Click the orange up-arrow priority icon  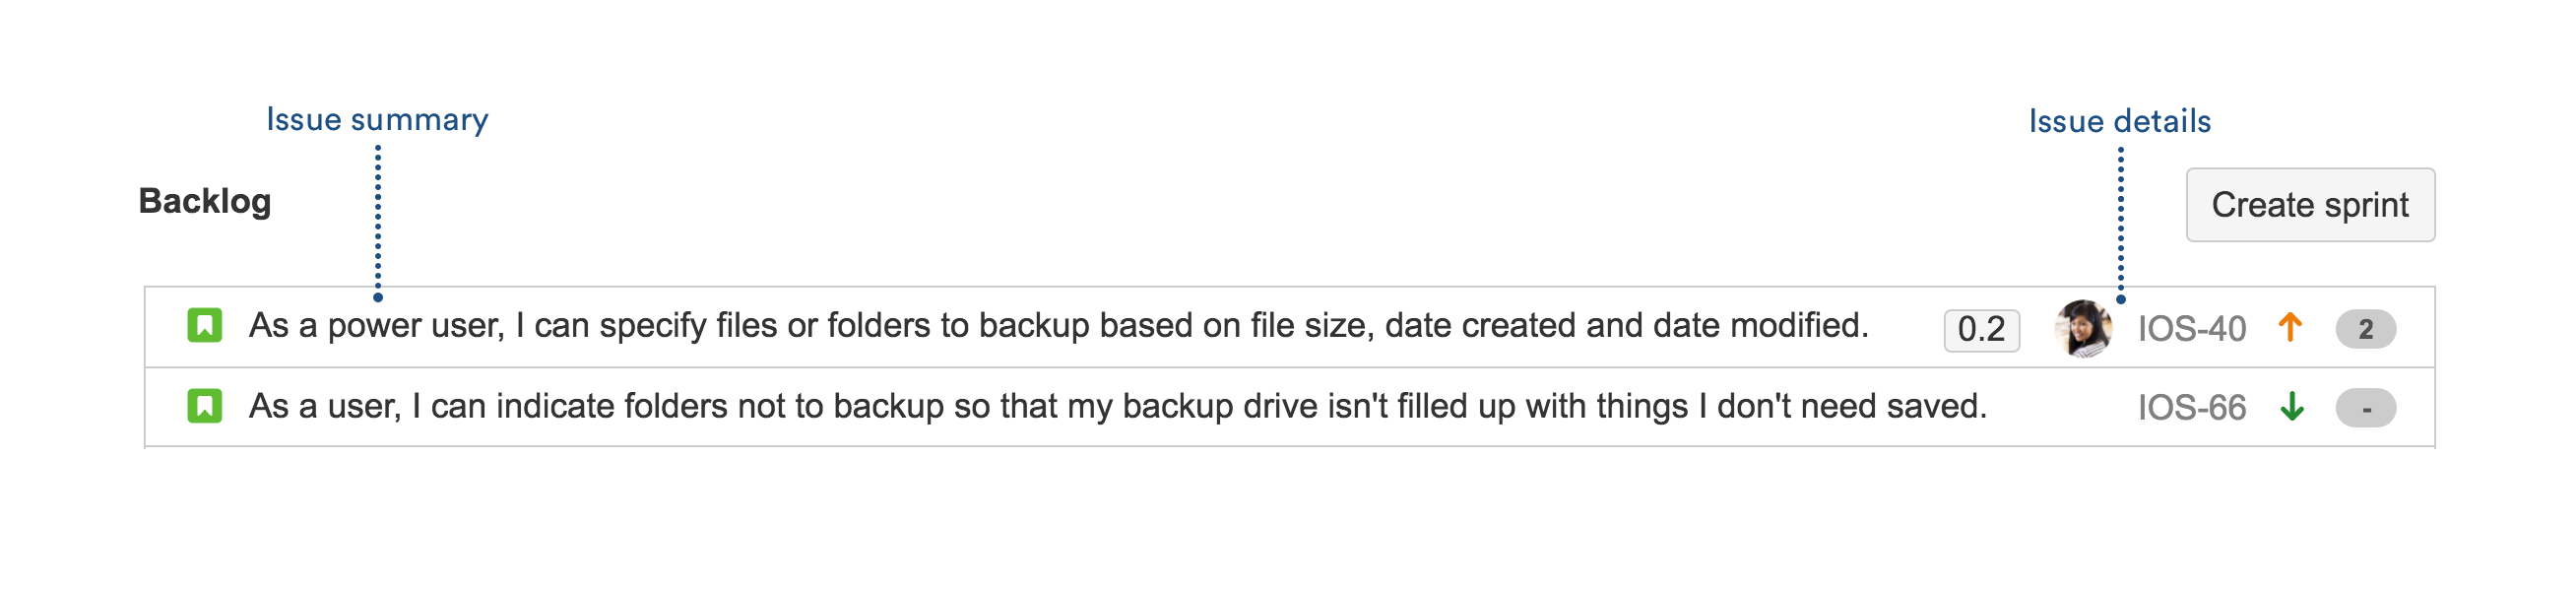coord(2290,327)
